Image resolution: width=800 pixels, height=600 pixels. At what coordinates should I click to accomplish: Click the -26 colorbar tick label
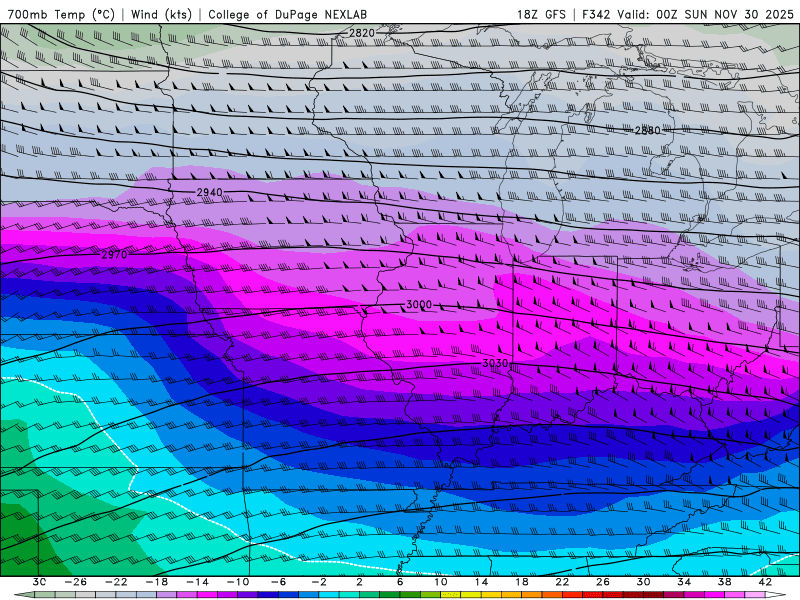coord(76,582)
